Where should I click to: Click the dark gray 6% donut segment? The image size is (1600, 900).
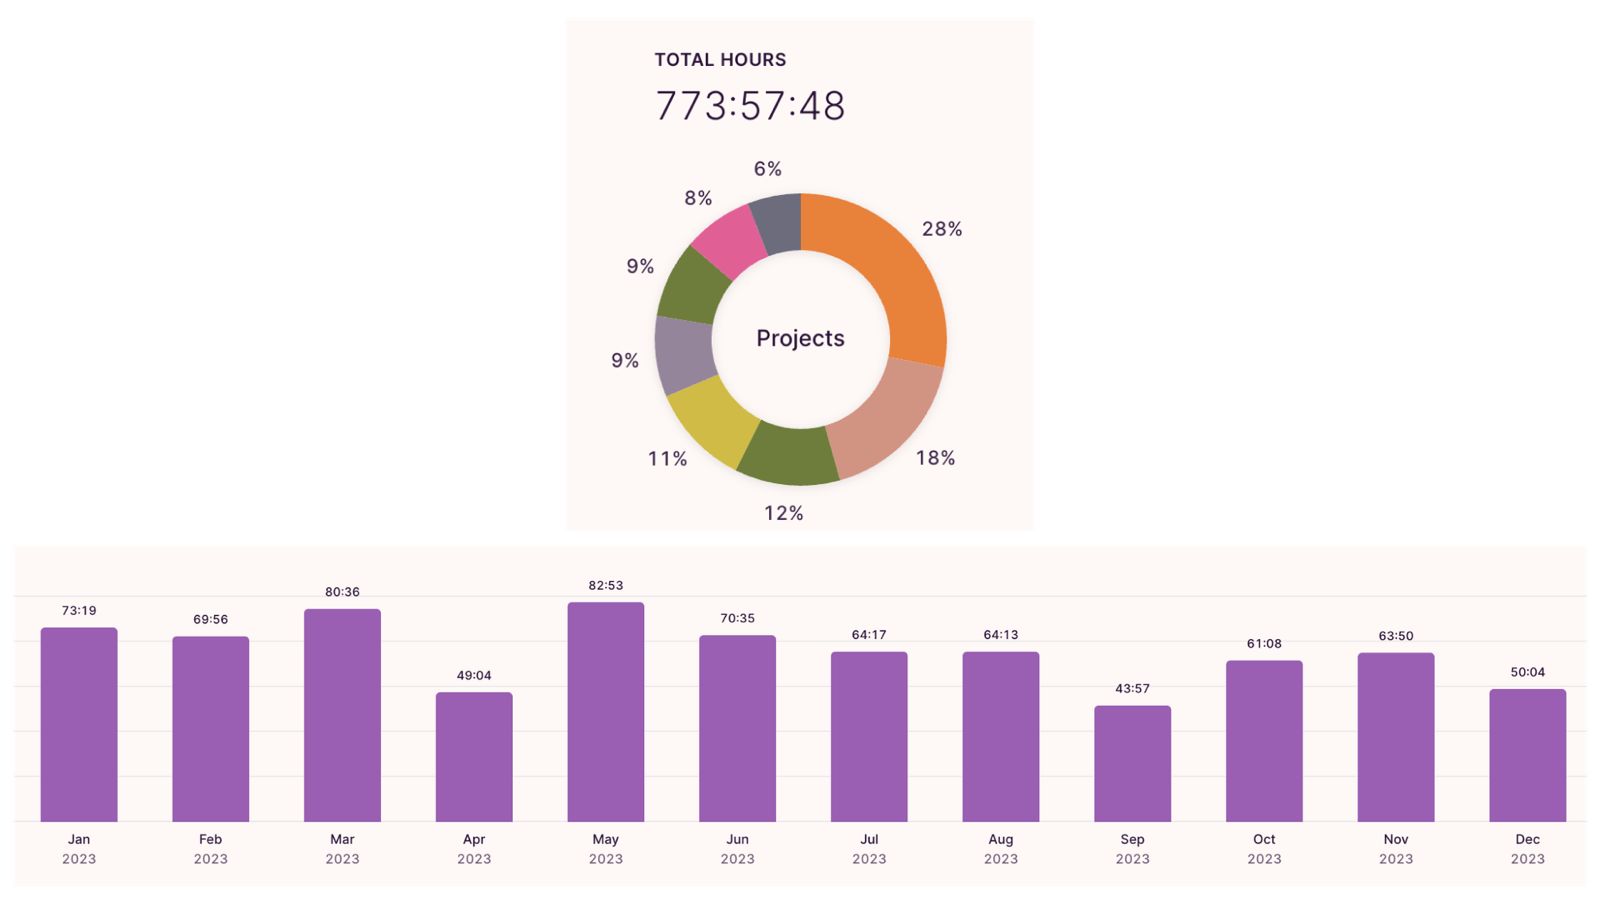click(x=777, y=222)
